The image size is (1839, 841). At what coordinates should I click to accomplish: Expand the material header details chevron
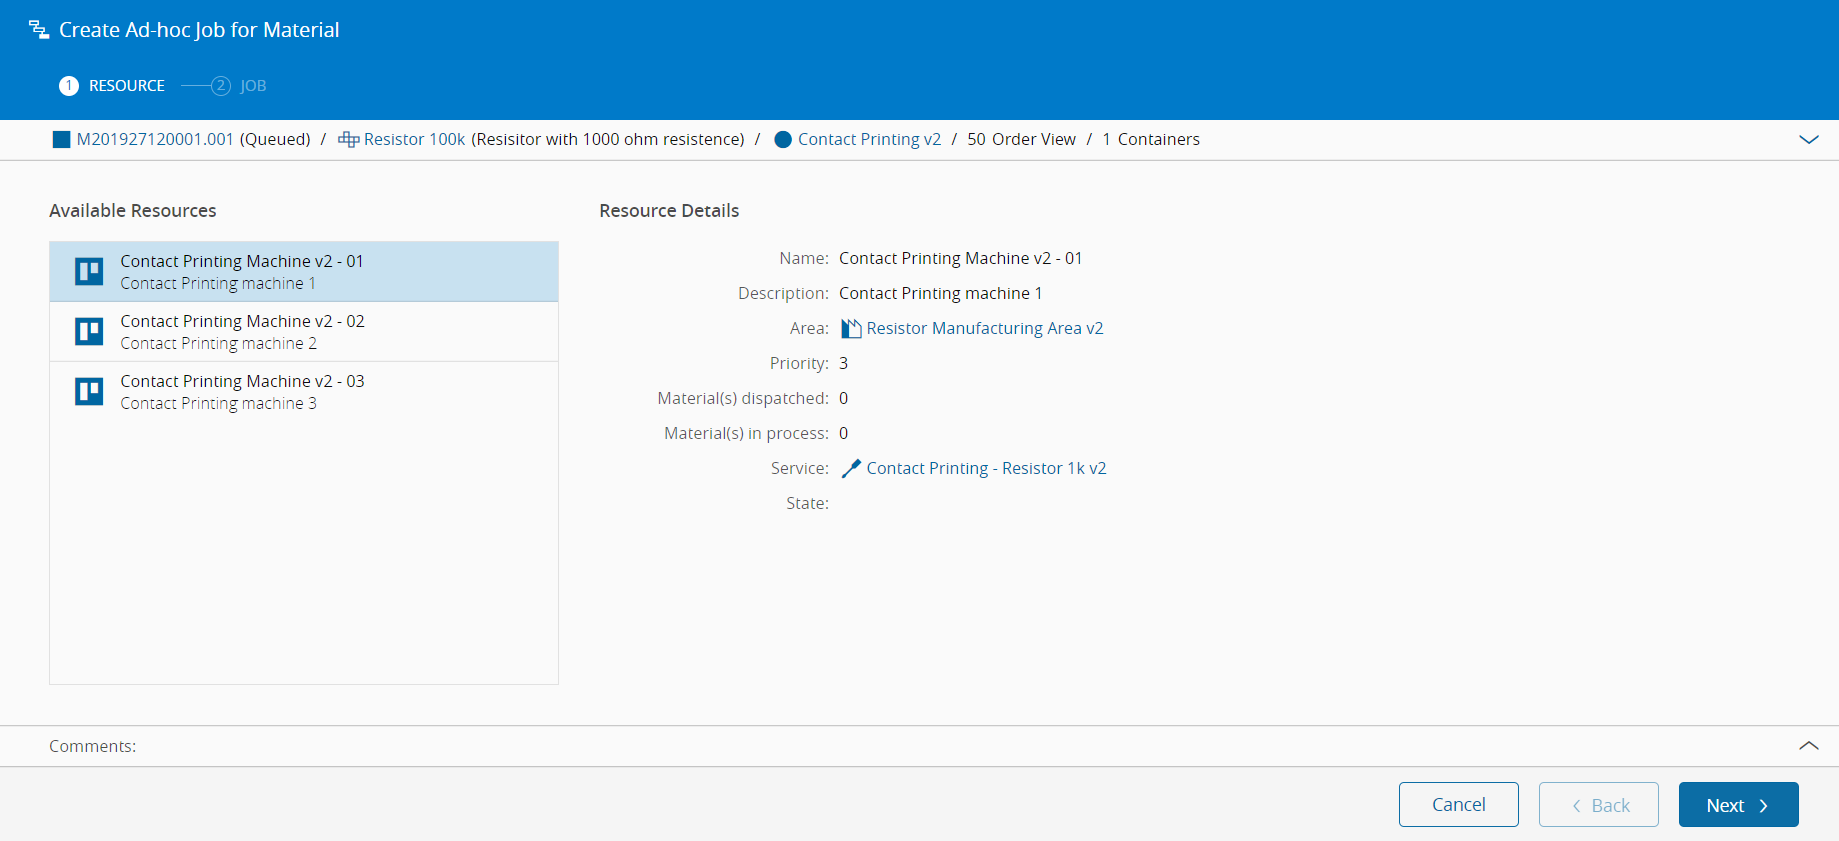coord(1808,140)
